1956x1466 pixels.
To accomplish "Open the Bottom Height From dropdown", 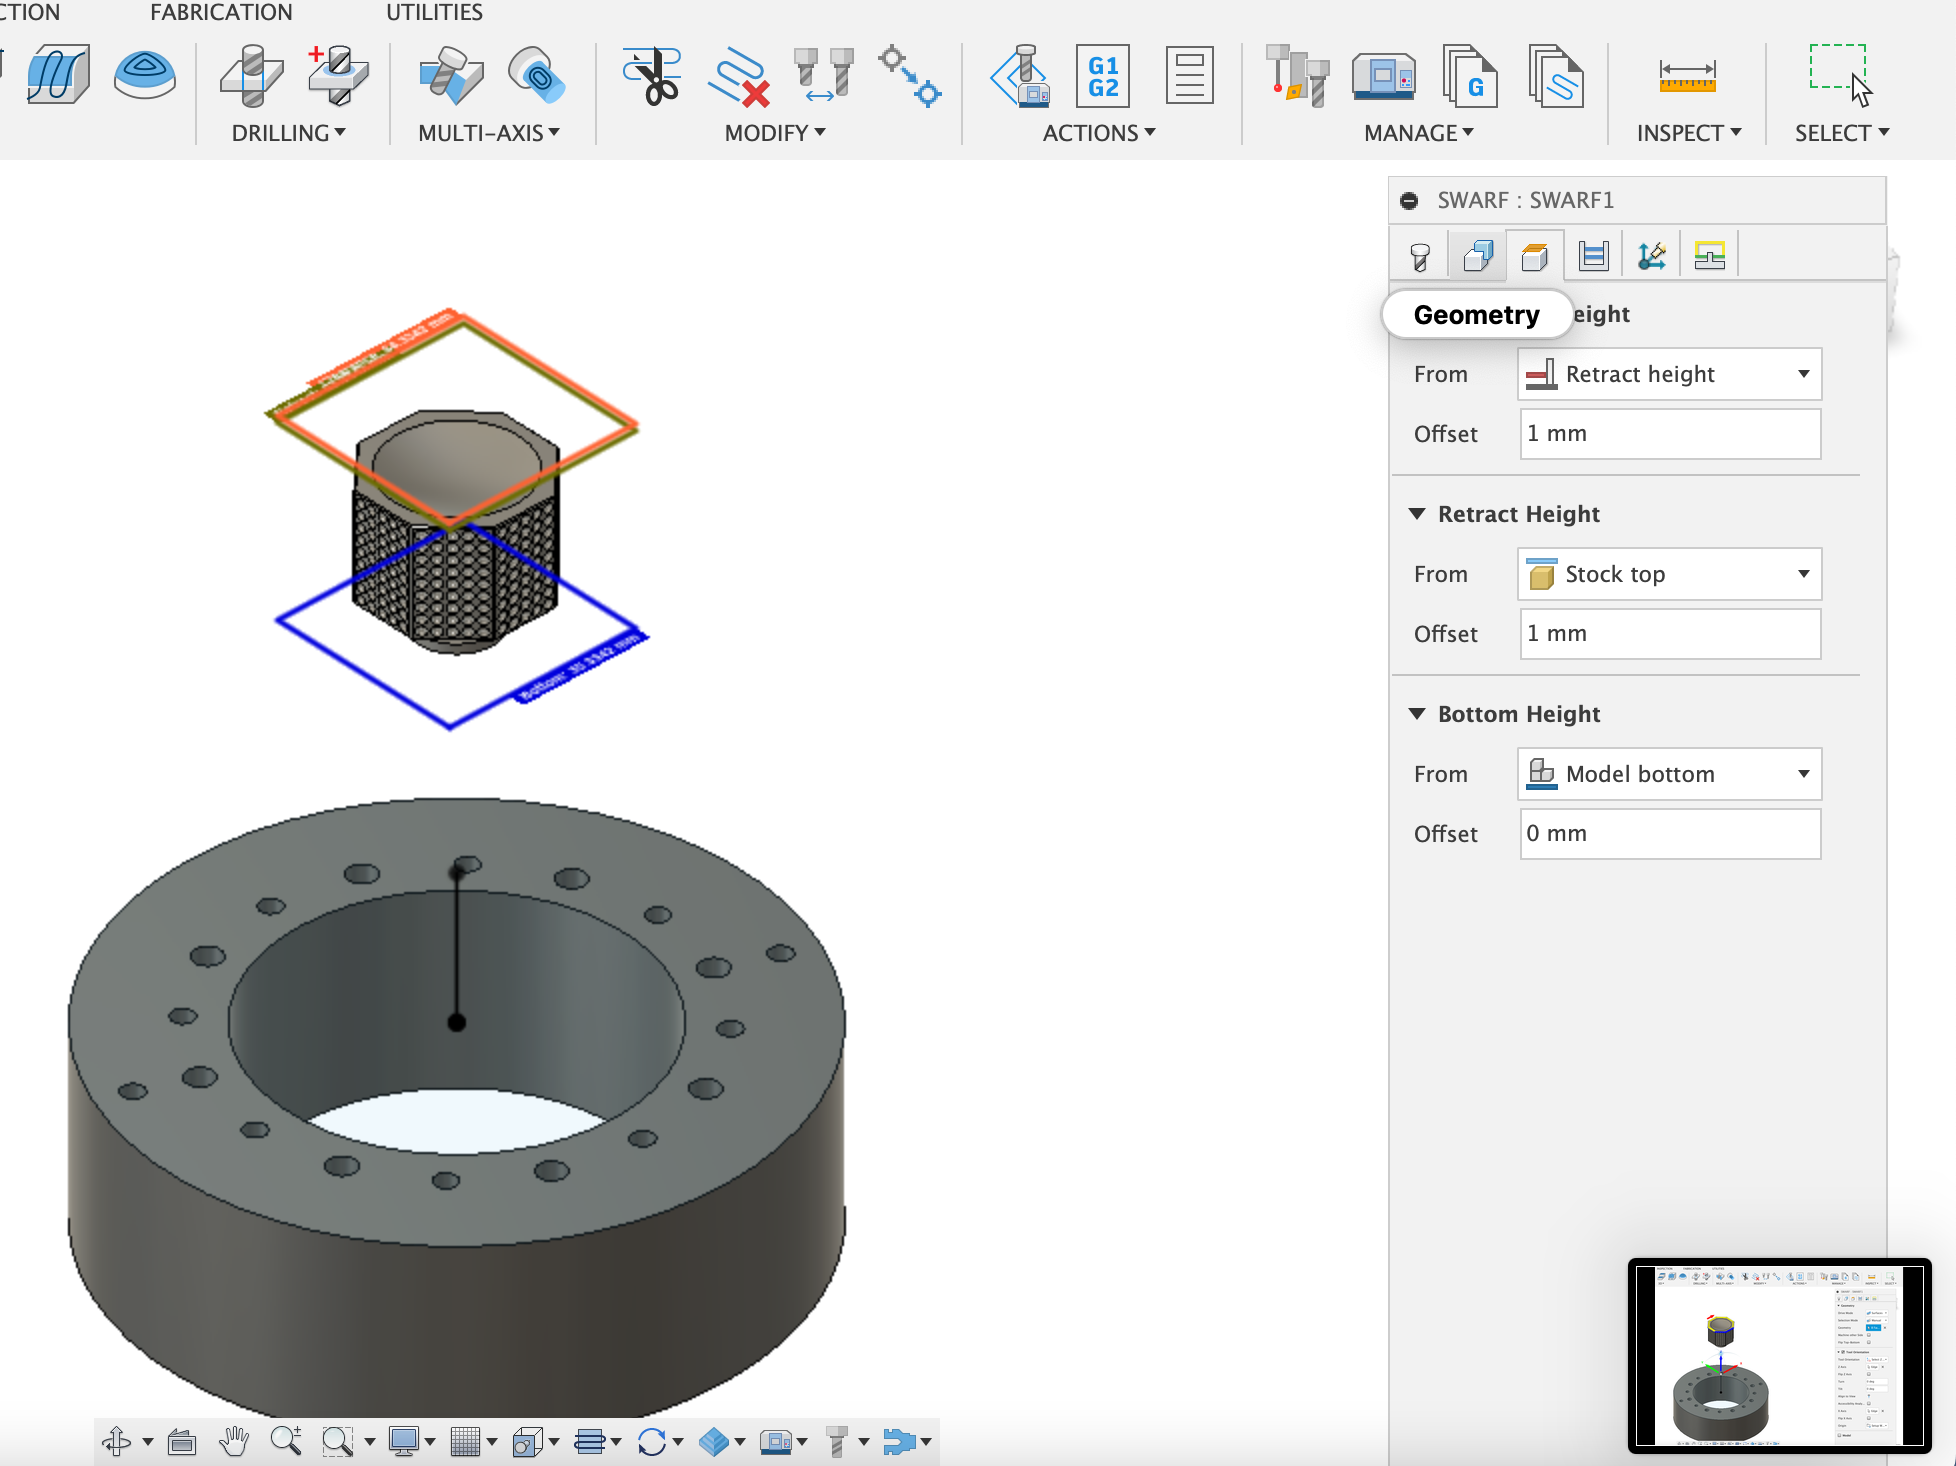I will pos(1668,773).
